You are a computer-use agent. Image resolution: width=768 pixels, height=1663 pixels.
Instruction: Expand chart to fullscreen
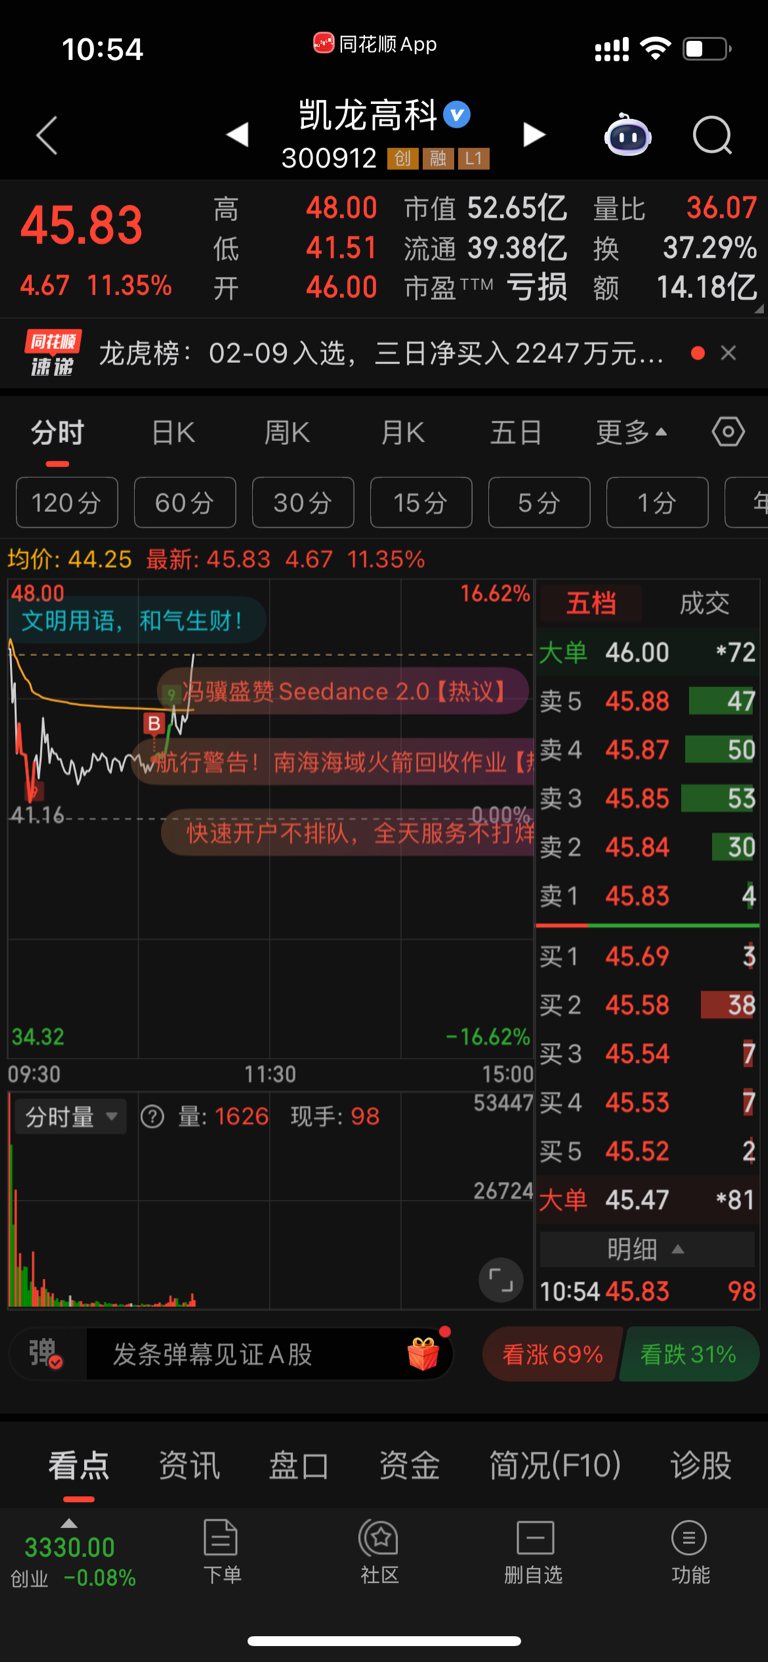[501, 1279]
